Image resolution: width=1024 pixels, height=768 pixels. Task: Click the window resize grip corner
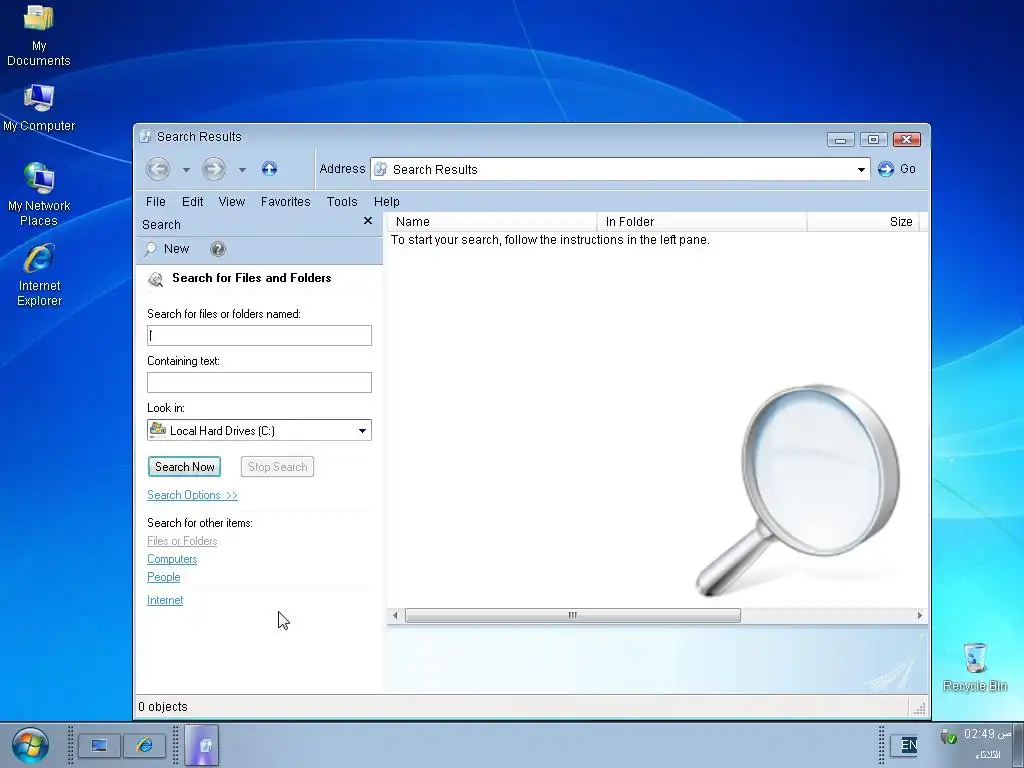coord(919,707)
